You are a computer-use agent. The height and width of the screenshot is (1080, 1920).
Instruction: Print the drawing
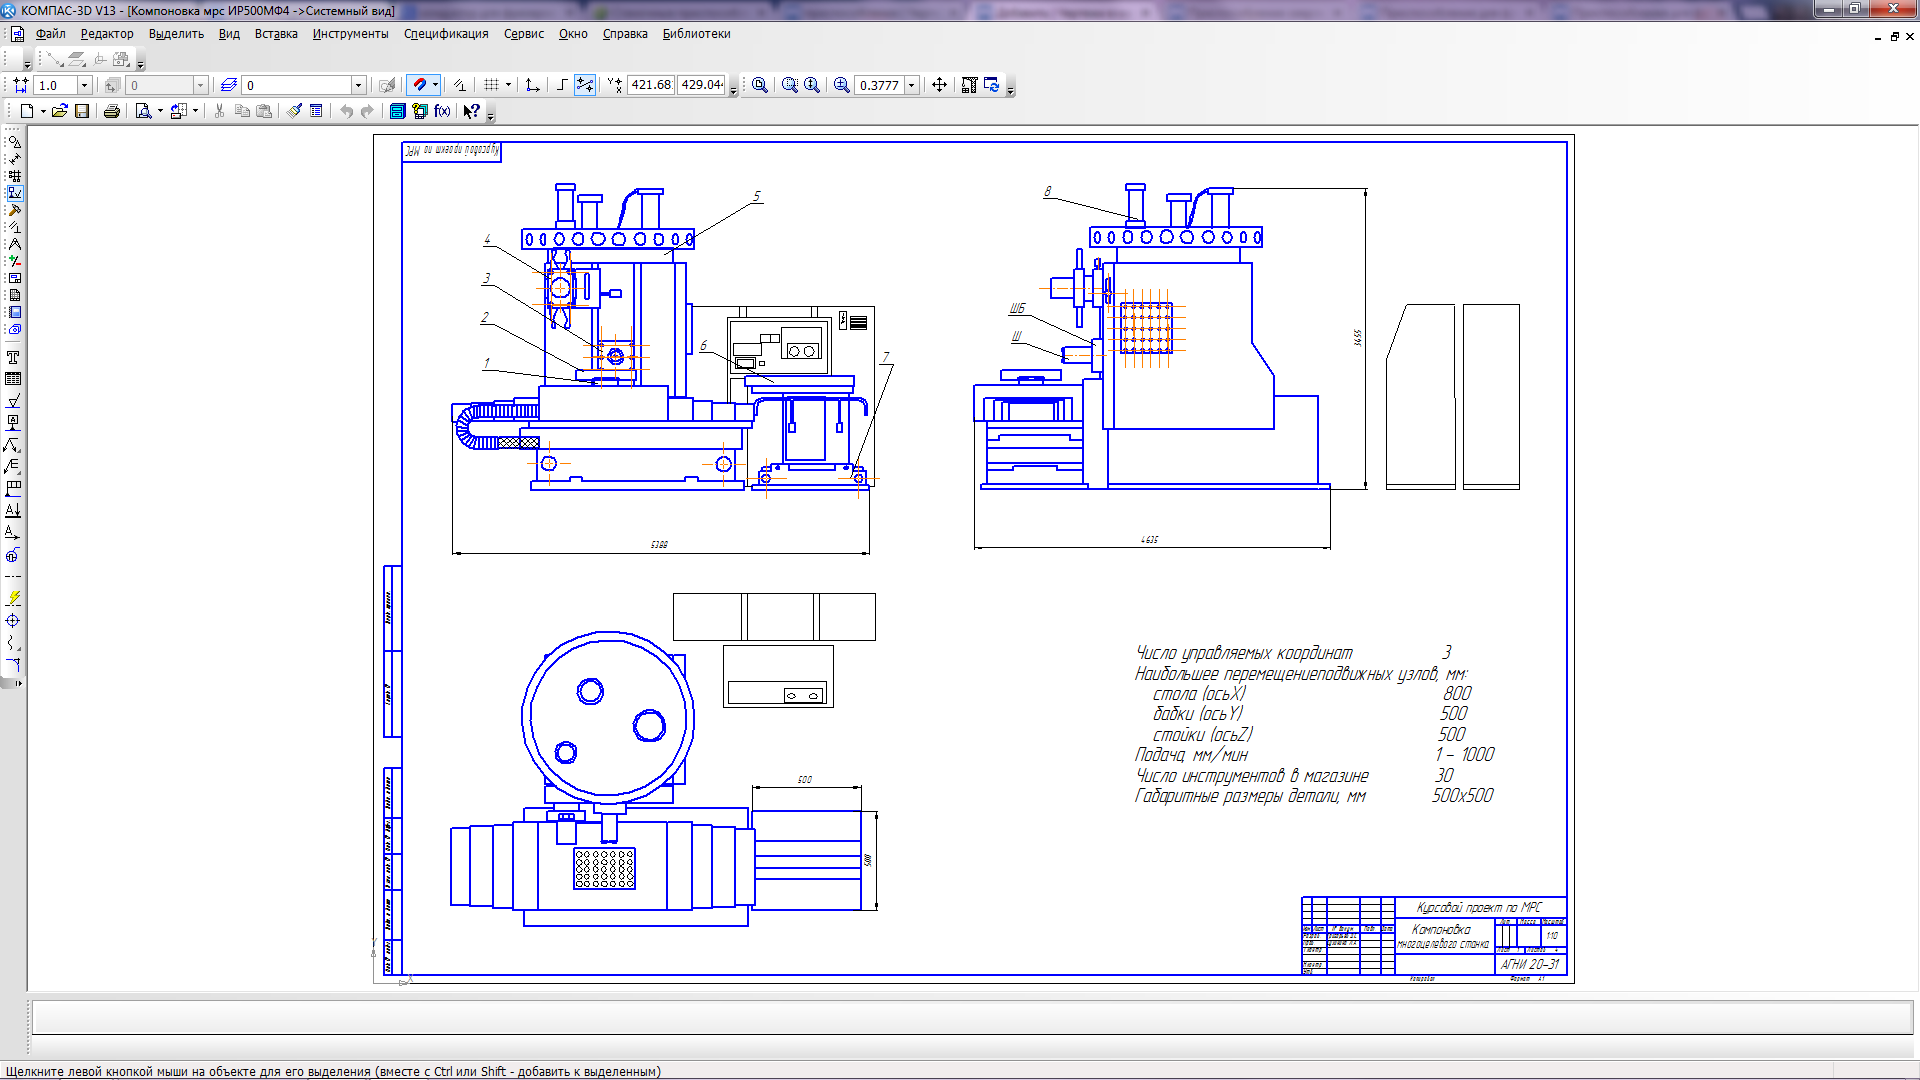point(112,111)
